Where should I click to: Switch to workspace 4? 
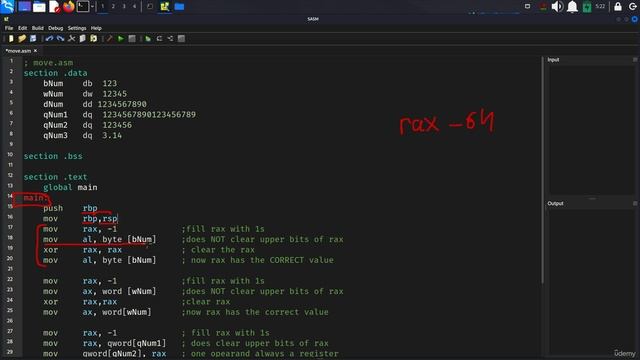(x=134, y=6)
